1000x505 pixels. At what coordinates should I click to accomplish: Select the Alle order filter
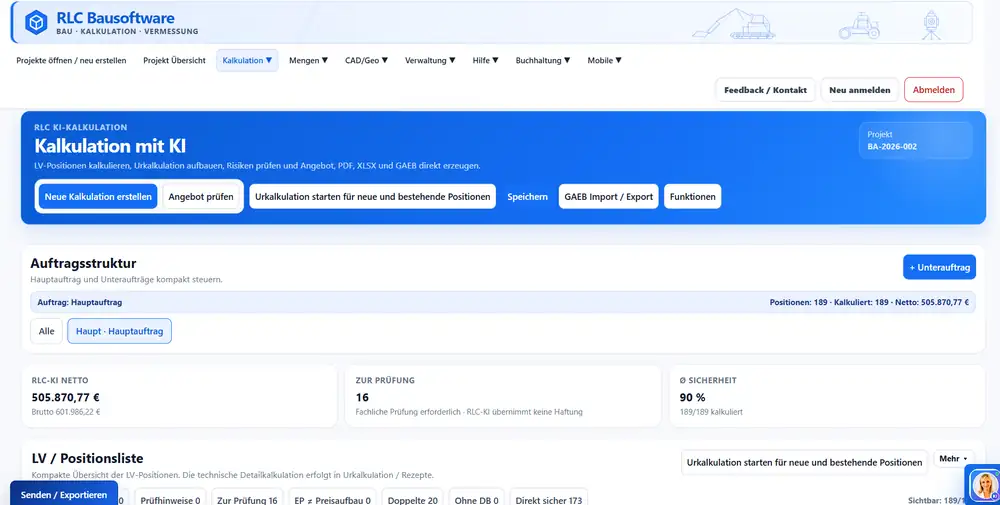pyautogui.click(x=47, y=331)
